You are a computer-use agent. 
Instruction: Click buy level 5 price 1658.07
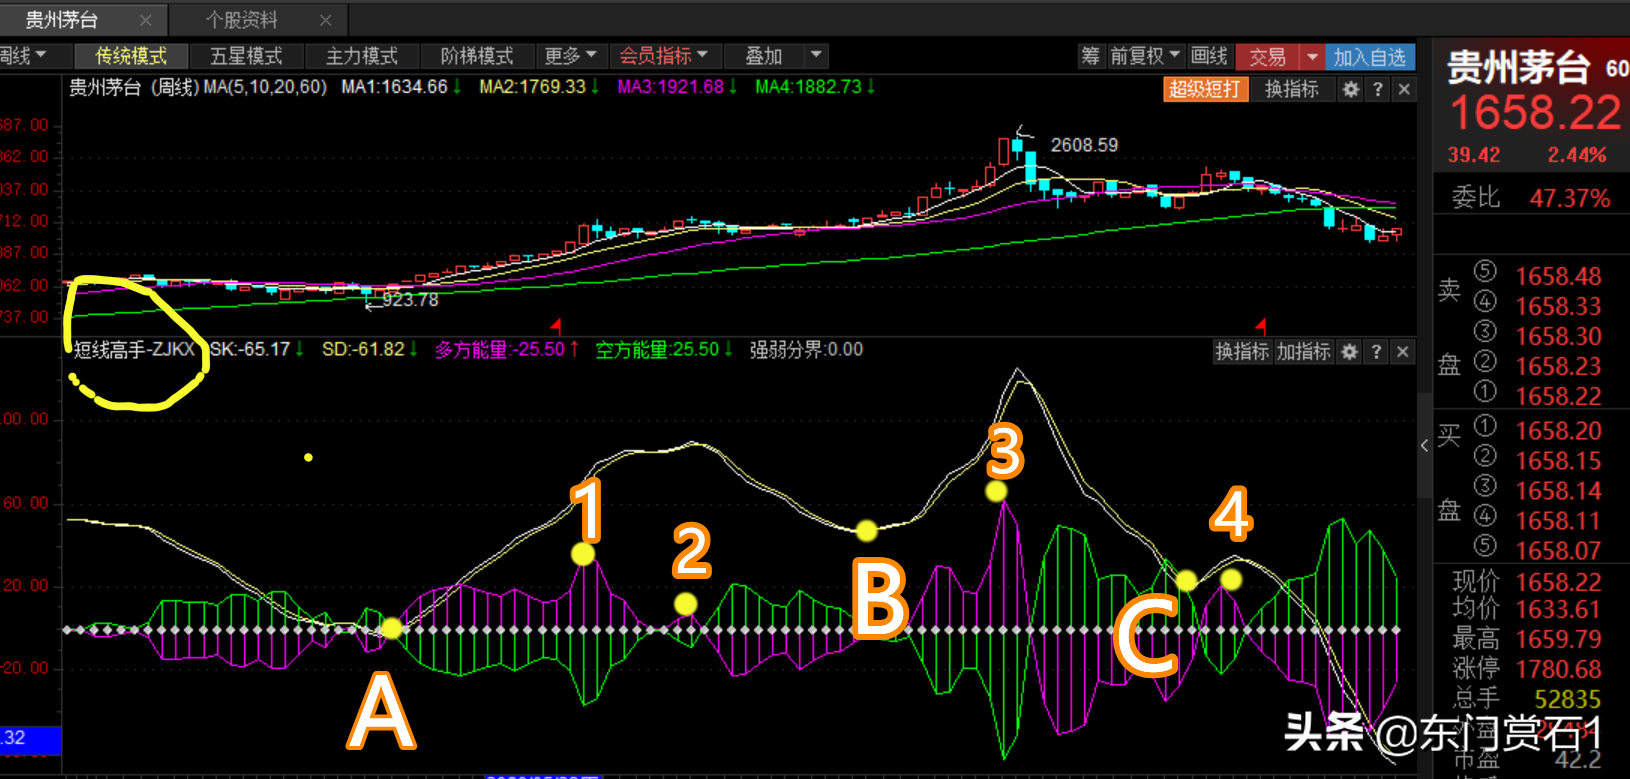tap(1558, 551)
